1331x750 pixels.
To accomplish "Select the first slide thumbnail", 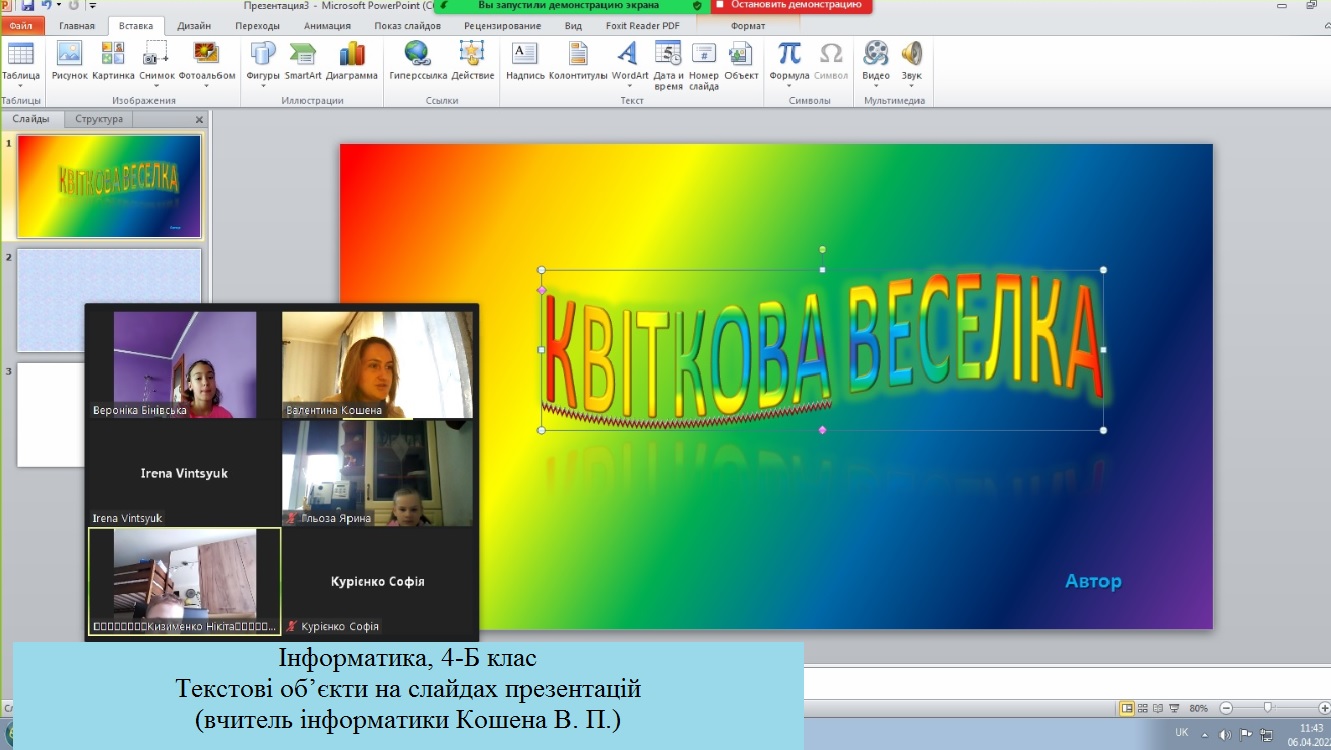I will click(109, 186).
